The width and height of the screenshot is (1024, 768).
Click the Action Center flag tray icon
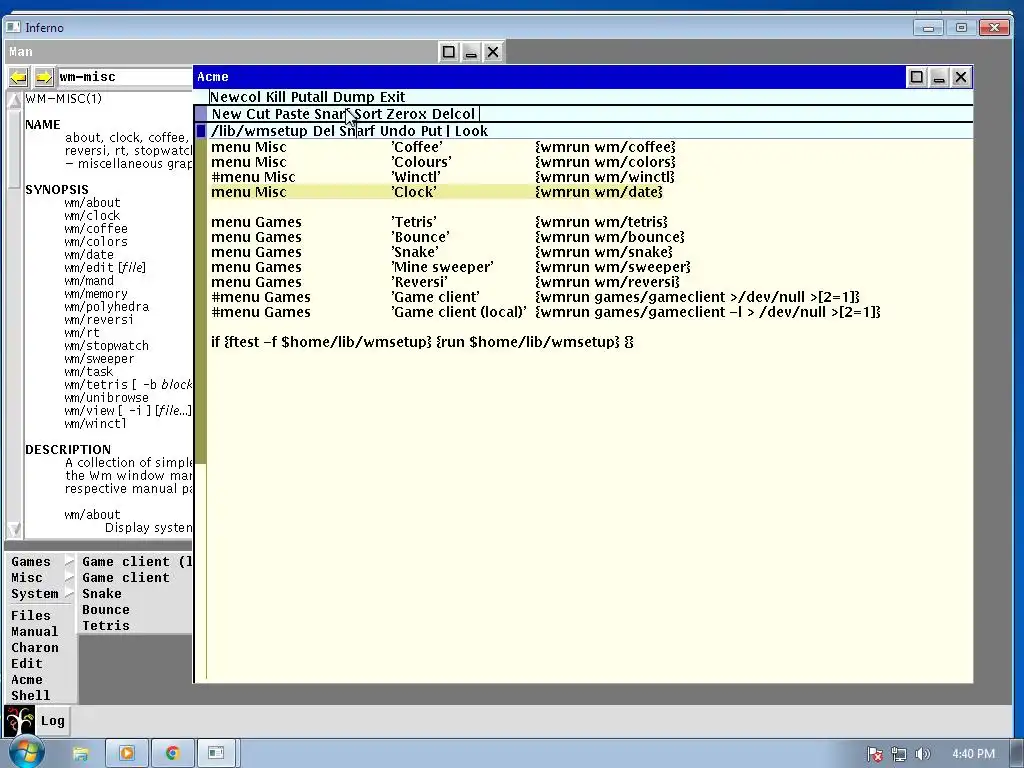875,754
